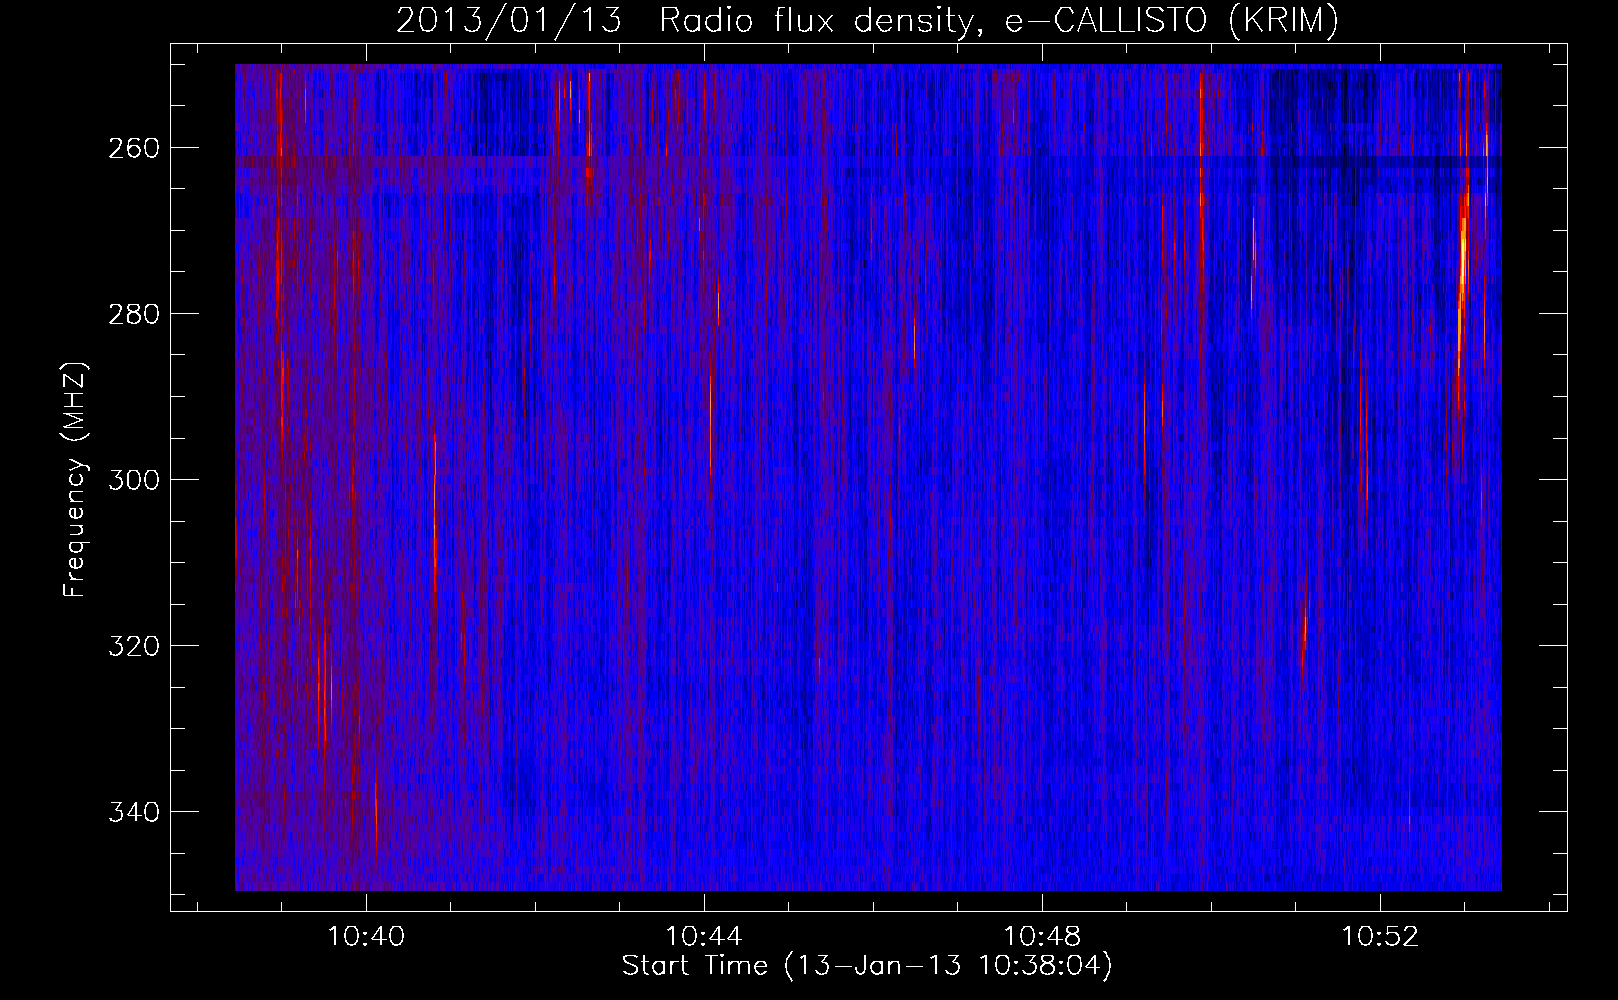Click the 10:44 time tick label
The width and height of the screenshot is (1618, 1000).
pyautogui.click(x=704, y=937)
